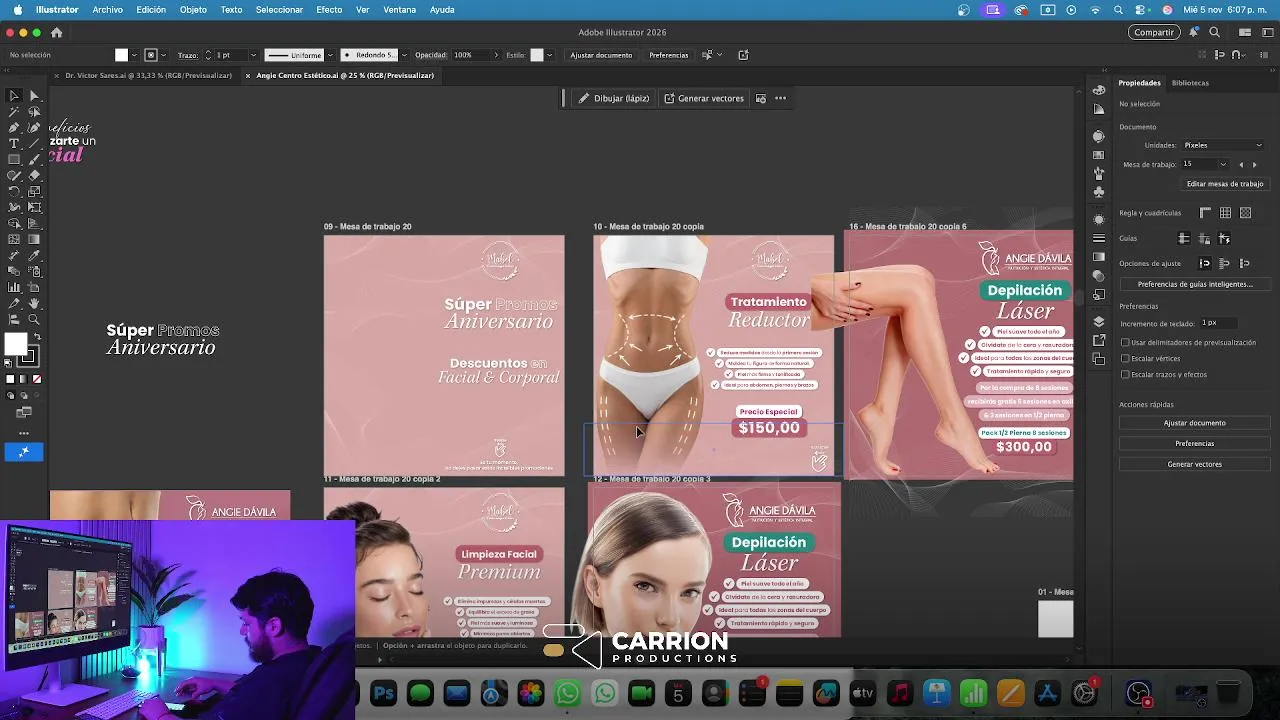Open the Edit Toolbar three-dots button
Image resolution: width=1280 pixels, height=720 pixels.
pos(24,433)
